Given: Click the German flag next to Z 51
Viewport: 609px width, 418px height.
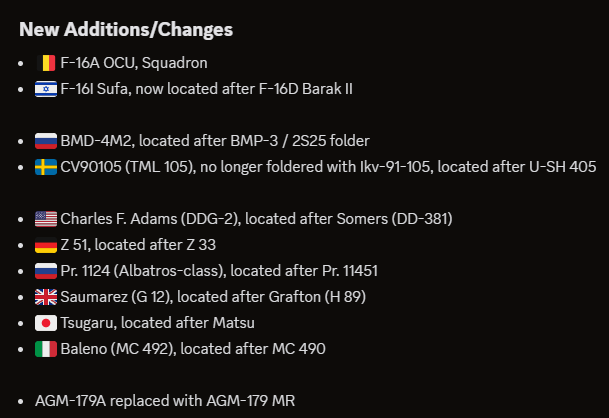Looking at the screenshot, I should click(46, 245).
